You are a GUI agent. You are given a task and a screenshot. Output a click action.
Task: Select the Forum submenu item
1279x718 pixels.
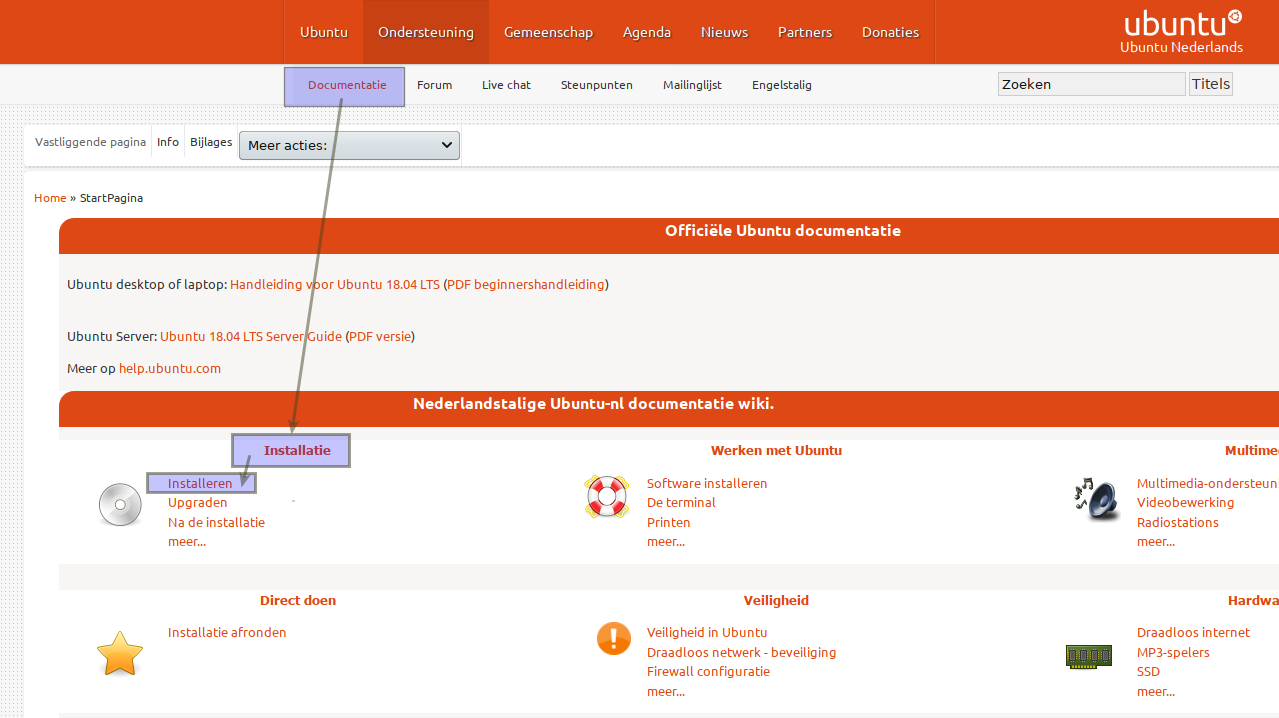[x=434, y=85]
